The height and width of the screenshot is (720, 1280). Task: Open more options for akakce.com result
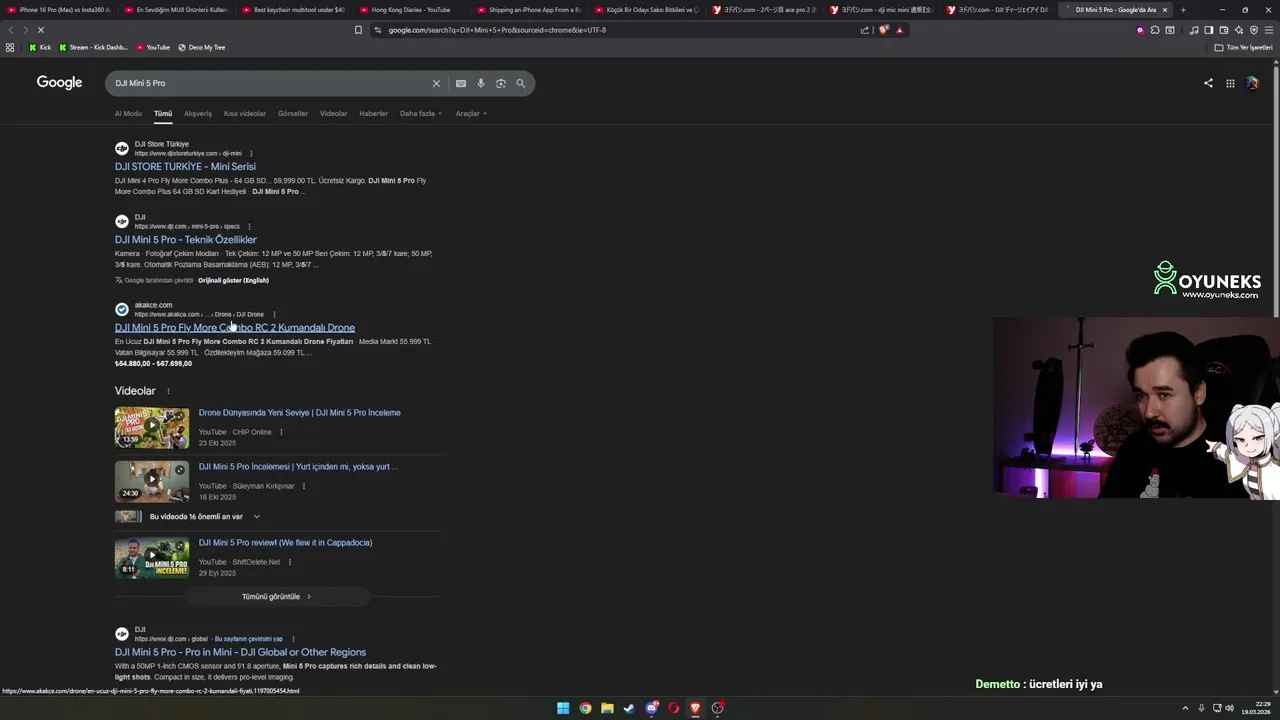click(x=274, y=314)
